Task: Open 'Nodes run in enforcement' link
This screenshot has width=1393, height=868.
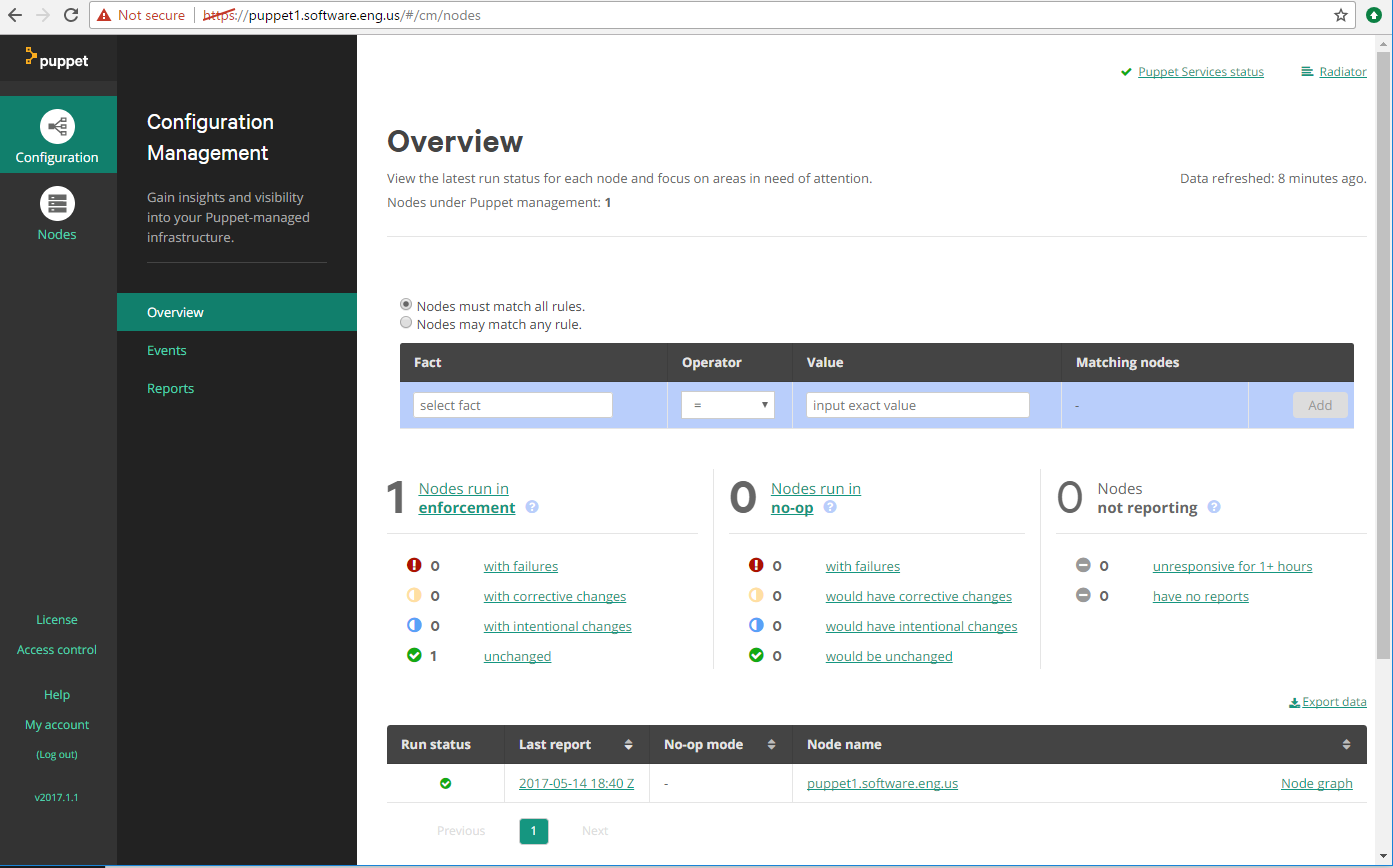Action: (x=466, y=498)
